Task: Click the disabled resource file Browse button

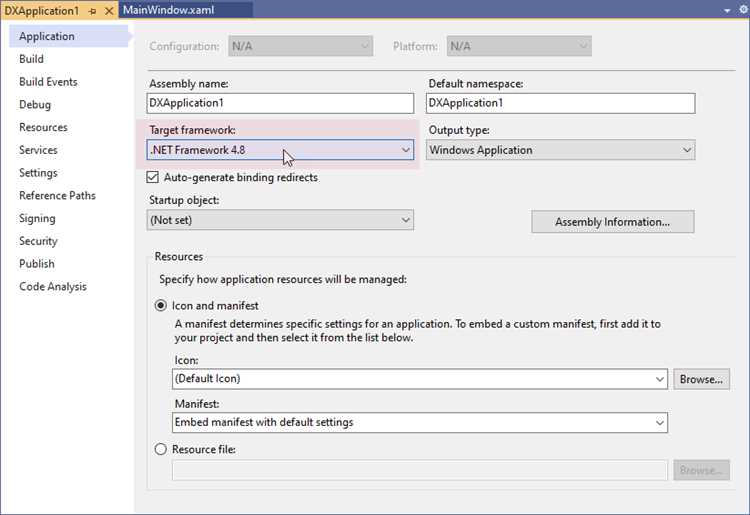Action: point(701,470)
